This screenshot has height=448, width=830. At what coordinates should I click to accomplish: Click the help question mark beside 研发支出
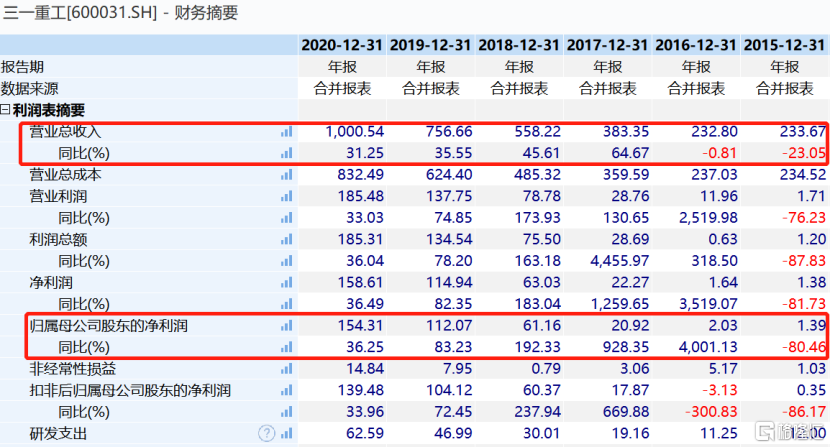click(x=266, y=434)
